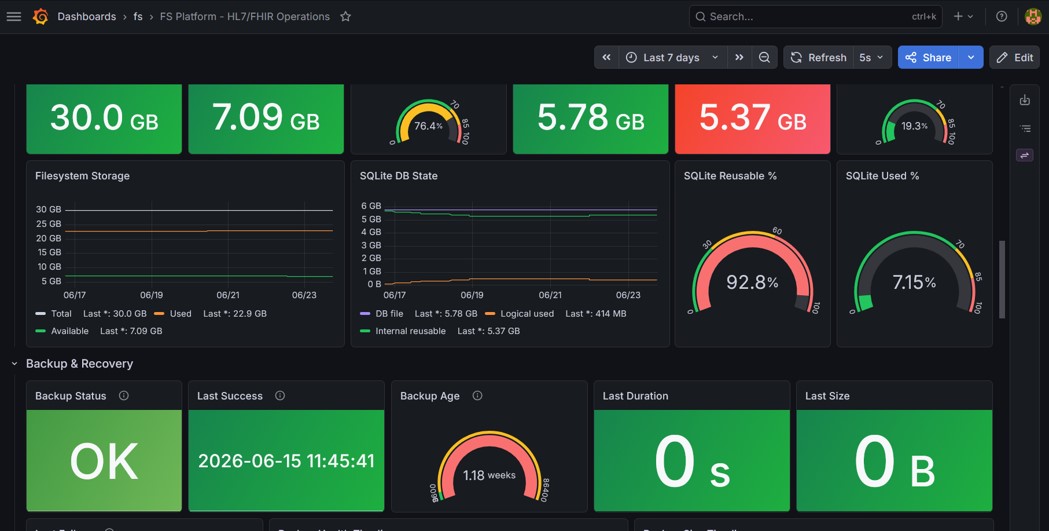
Task: Click the 2026-06-15 11:45:41 timestamp
Action: [x=286, y=461]
